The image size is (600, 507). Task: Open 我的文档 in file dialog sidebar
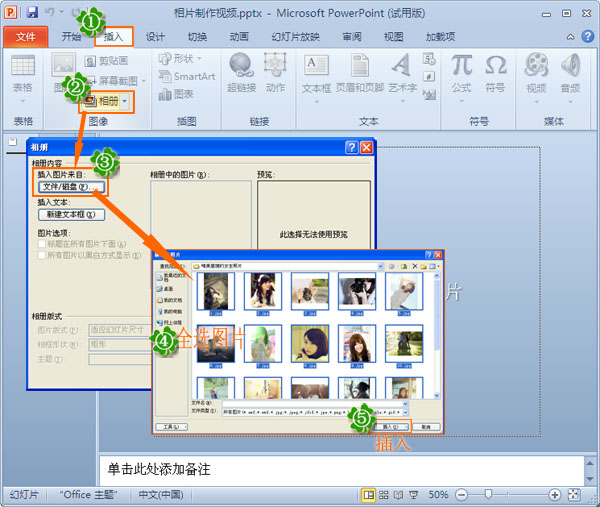point(170,300)
